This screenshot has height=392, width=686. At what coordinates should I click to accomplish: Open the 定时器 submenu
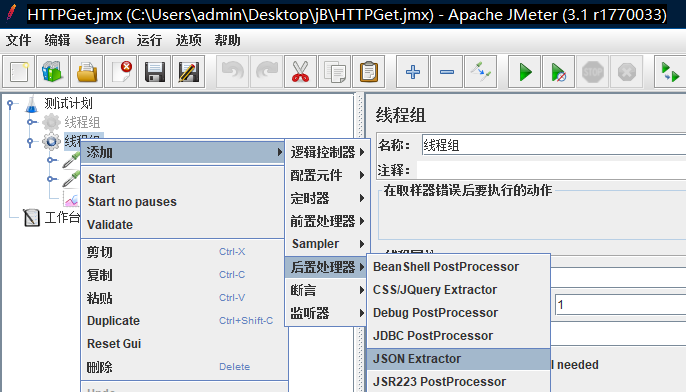pos(327,198)
